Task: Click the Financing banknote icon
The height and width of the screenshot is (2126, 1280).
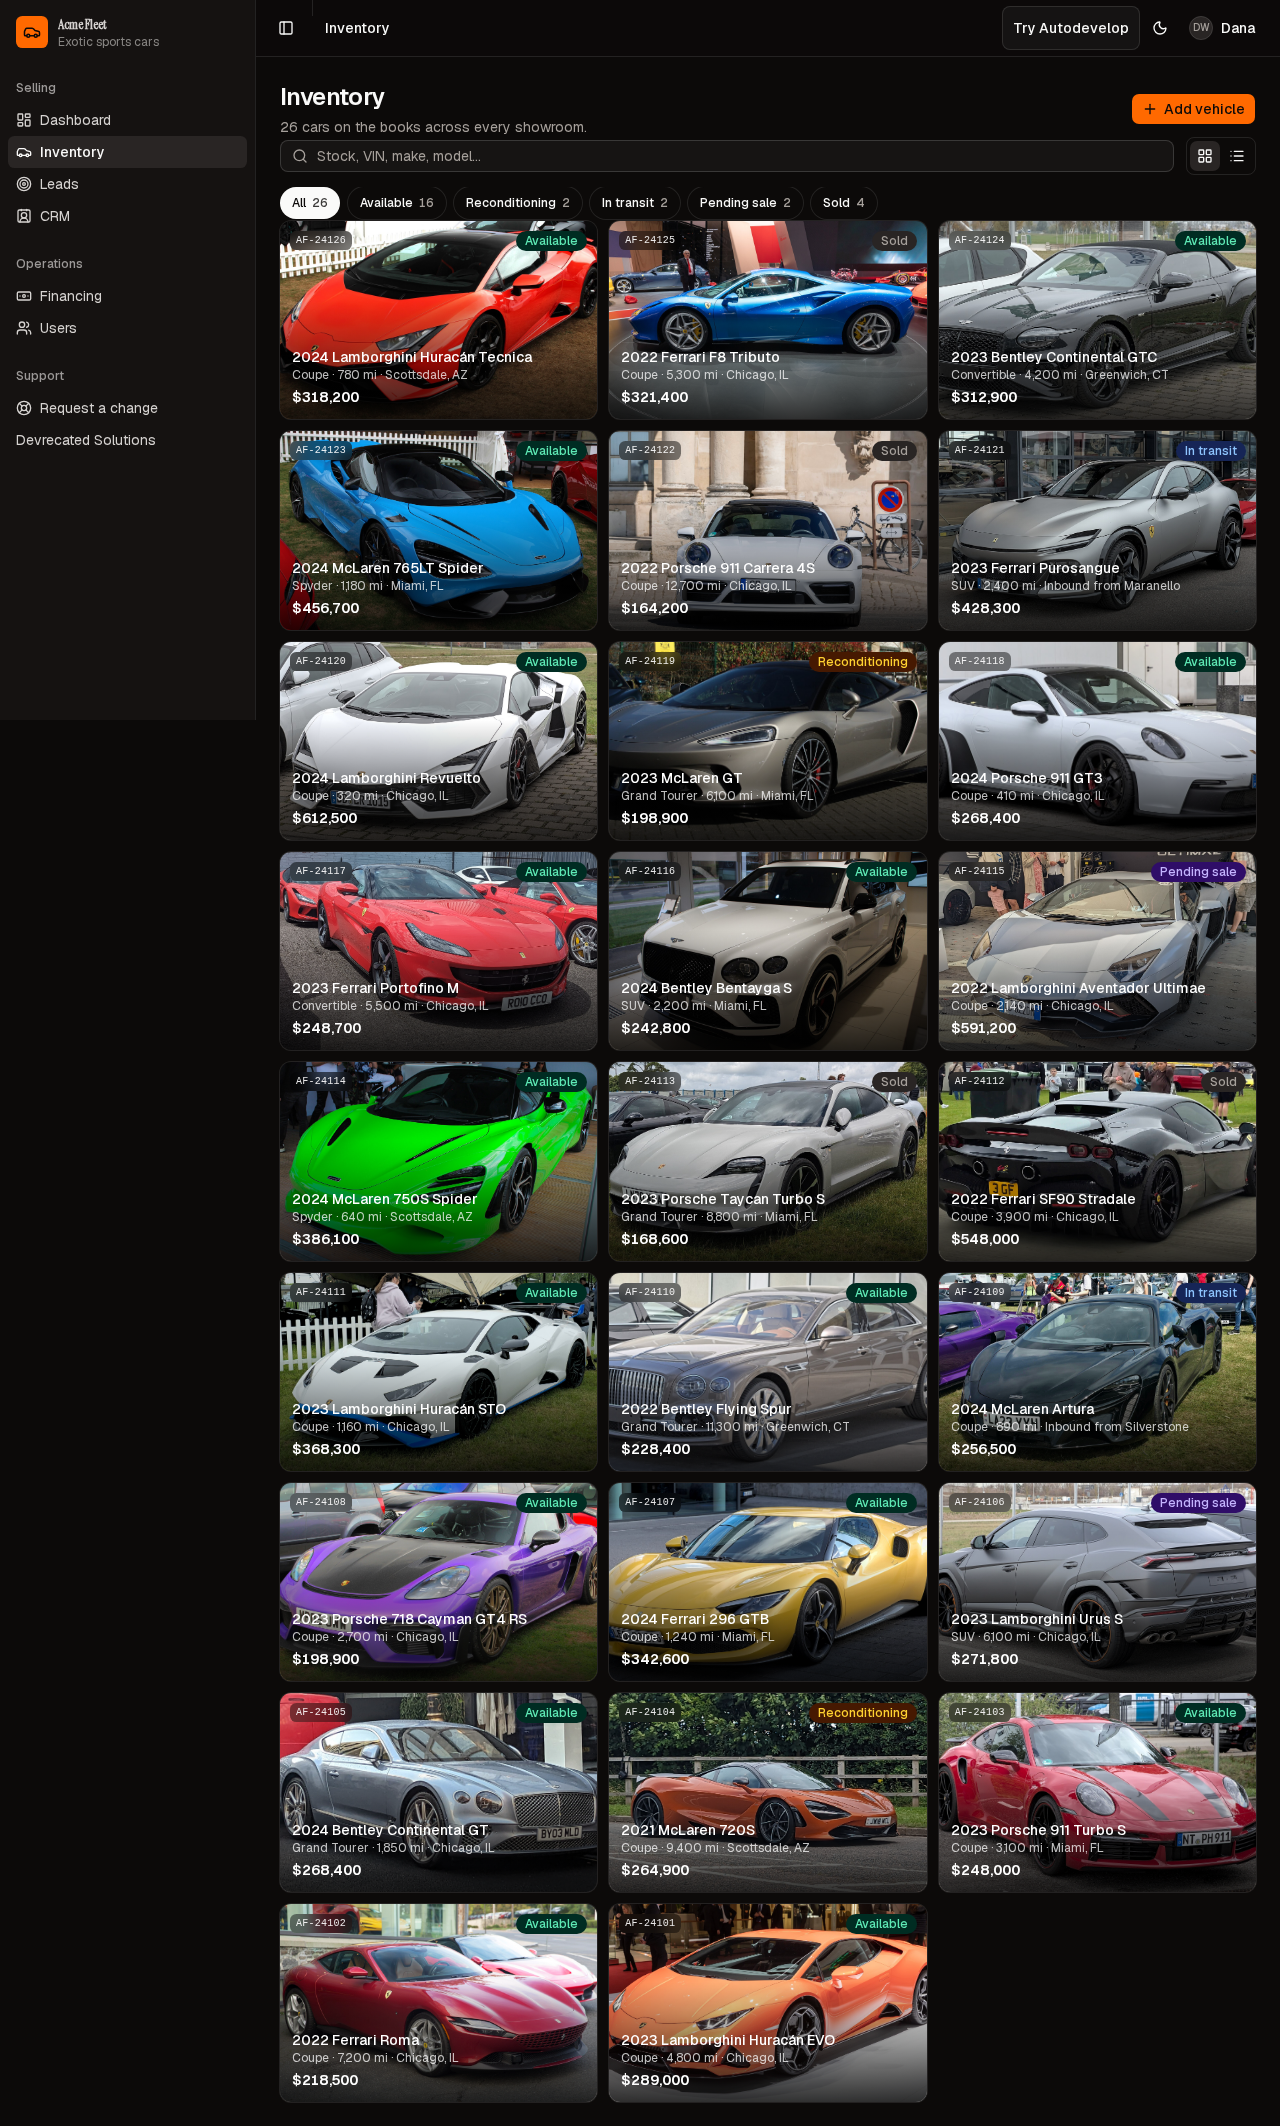Action: click(24, 296)
